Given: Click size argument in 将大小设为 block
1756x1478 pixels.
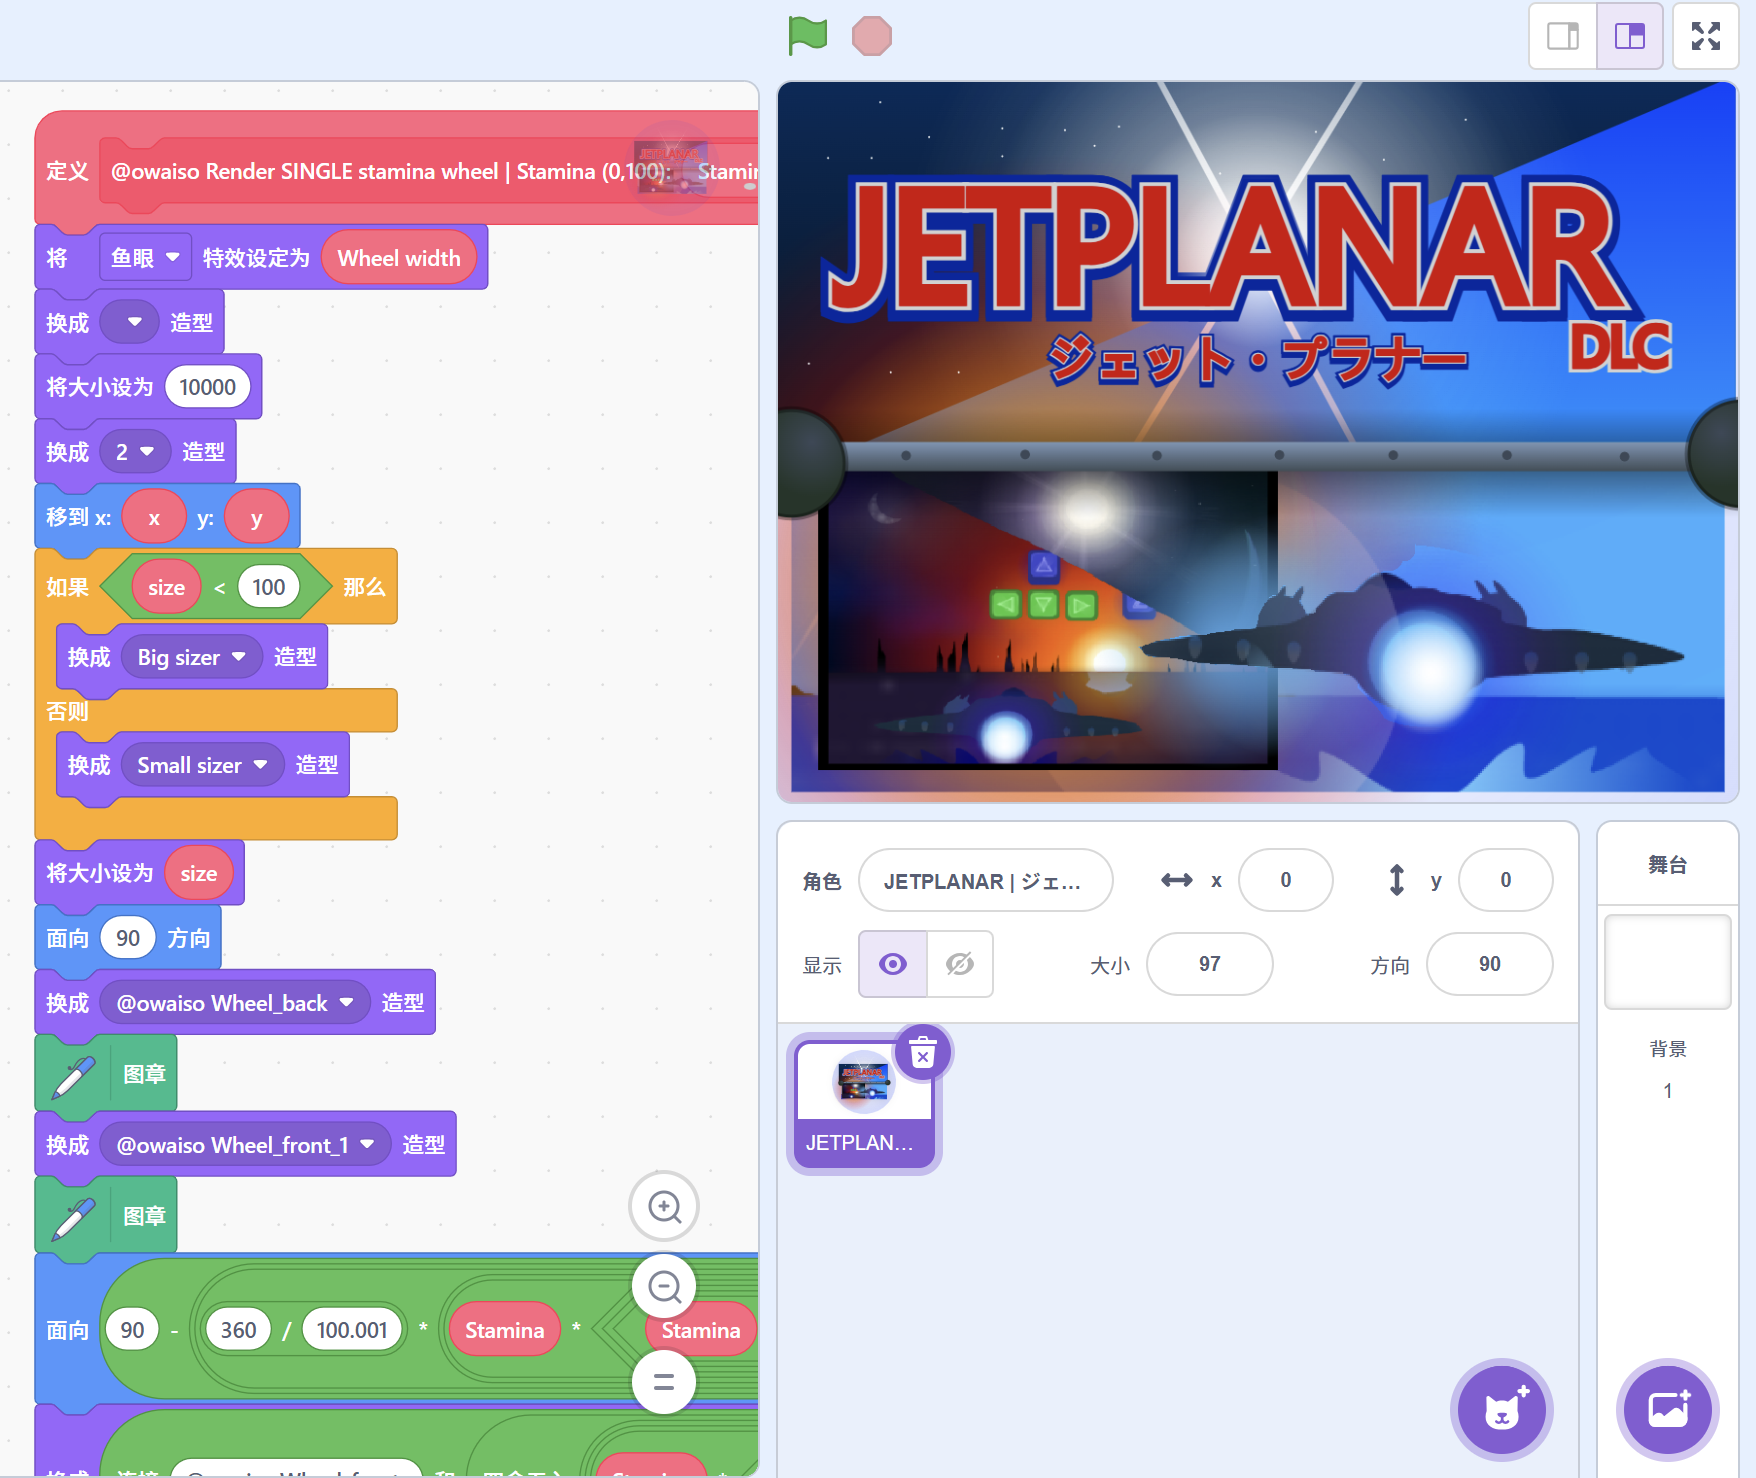Looking at the screenshot, I should (198, 873).
